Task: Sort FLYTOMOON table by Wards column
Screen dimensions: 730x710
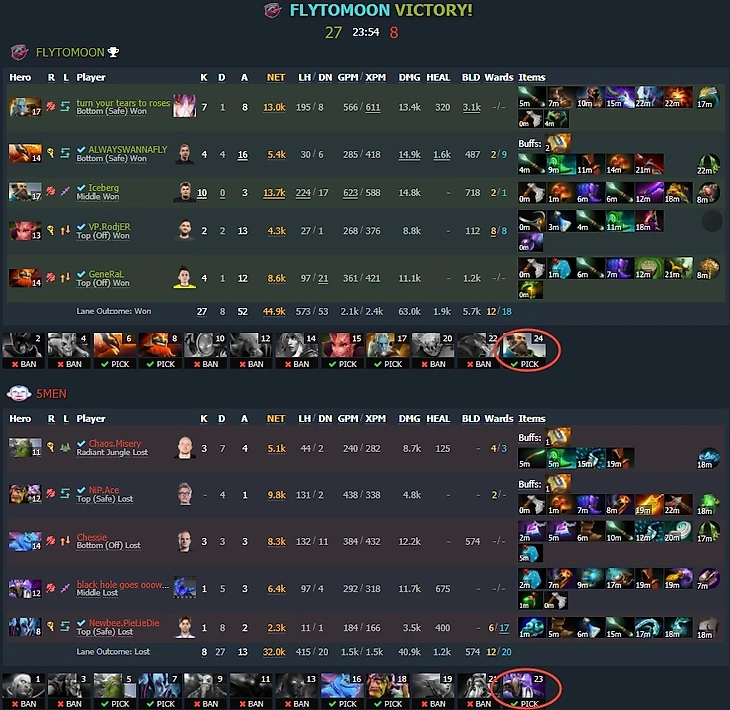Action: click(x=499, y=77)
